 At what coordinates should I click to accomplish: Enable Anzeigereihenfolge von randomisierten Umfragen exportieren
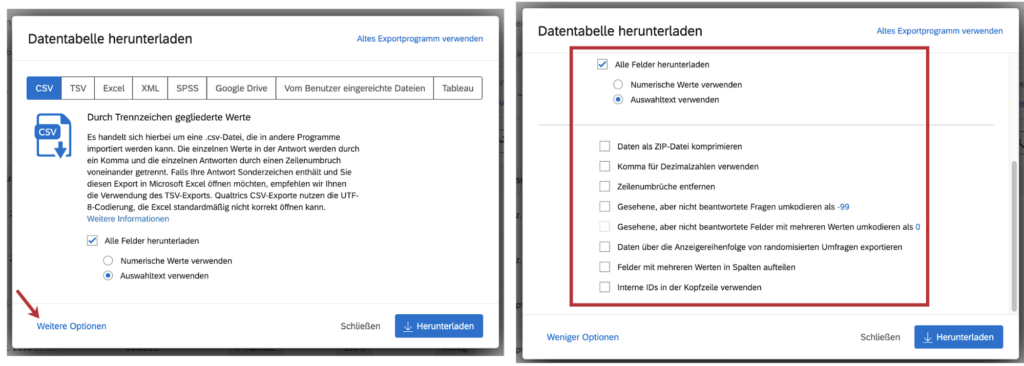click(605, 247)
